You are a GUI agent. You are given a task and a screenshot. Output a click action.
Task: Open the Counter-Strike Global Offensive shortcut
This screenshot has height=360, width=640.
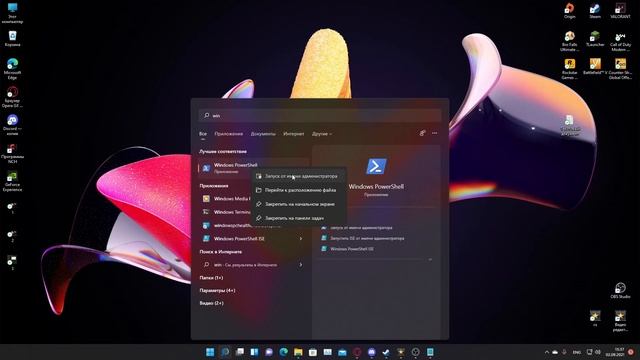(x=620, y=69)
